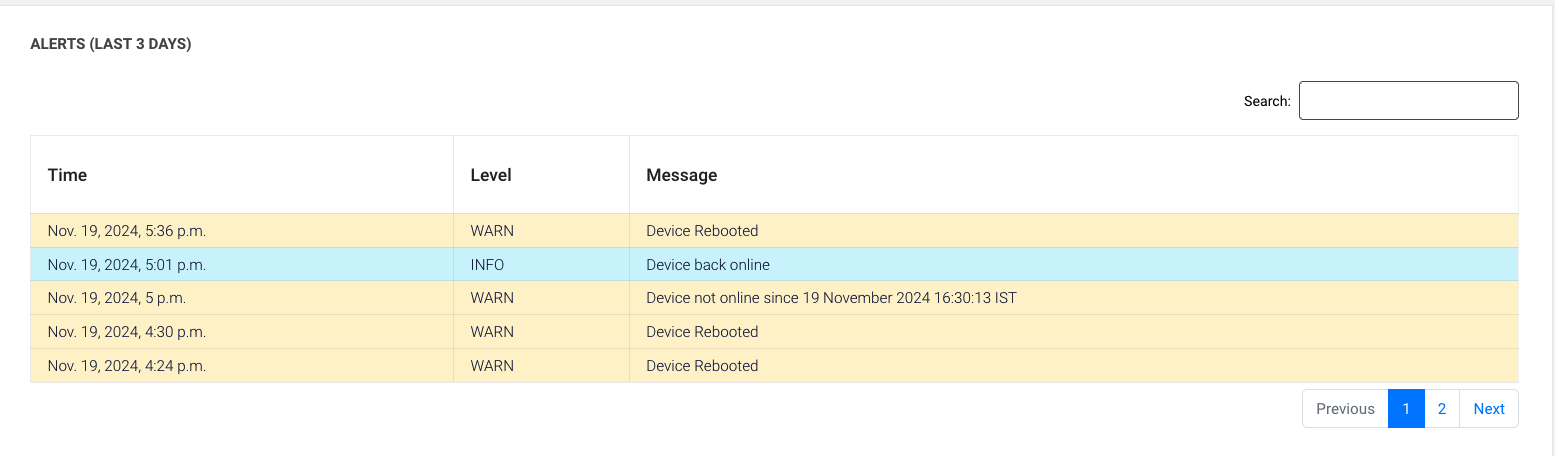Click the 5:36 p.m. alert timestamp
1555x456 pixels.
point(127,231)
